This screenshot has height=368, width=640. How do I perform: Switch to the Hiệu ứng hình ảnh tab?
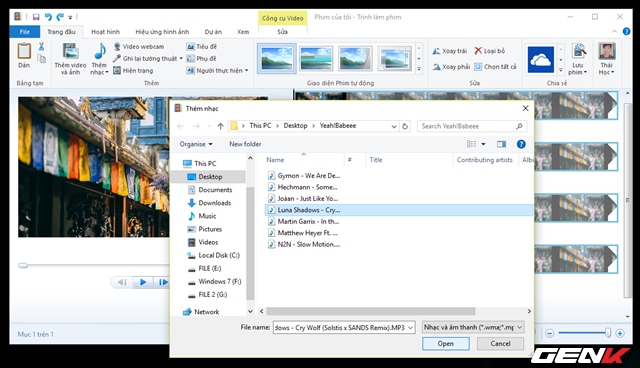[x=162, y=31]
